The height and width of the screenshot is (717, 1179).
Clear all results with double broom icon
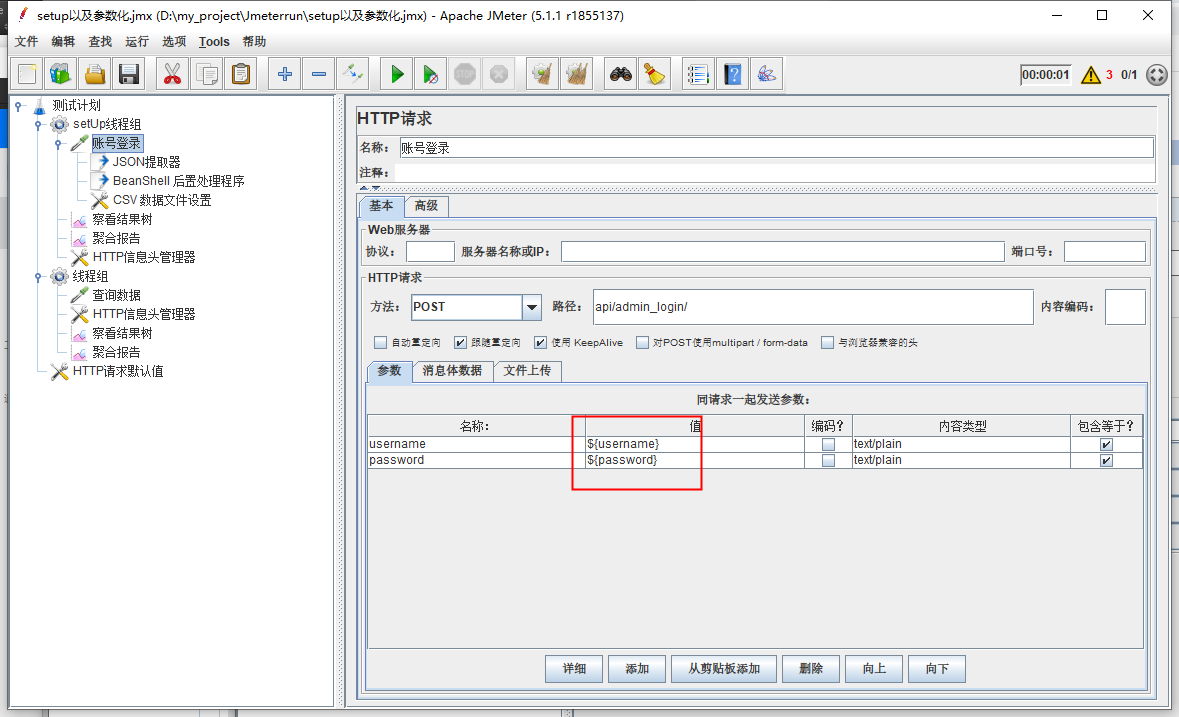(x=577, y=74)
